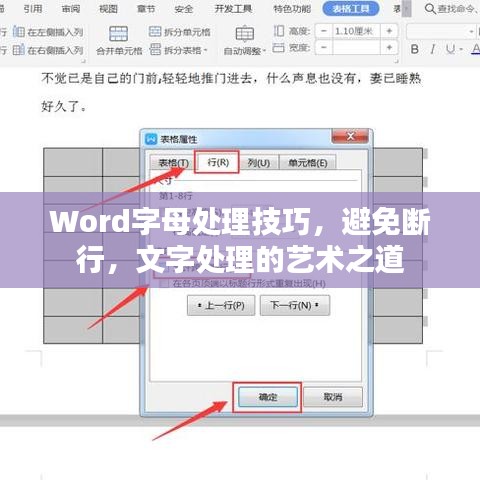The width and height of the screenshot is (480, 480).
Task: Toggle underline formatting with U
Action: click(451, 49)
